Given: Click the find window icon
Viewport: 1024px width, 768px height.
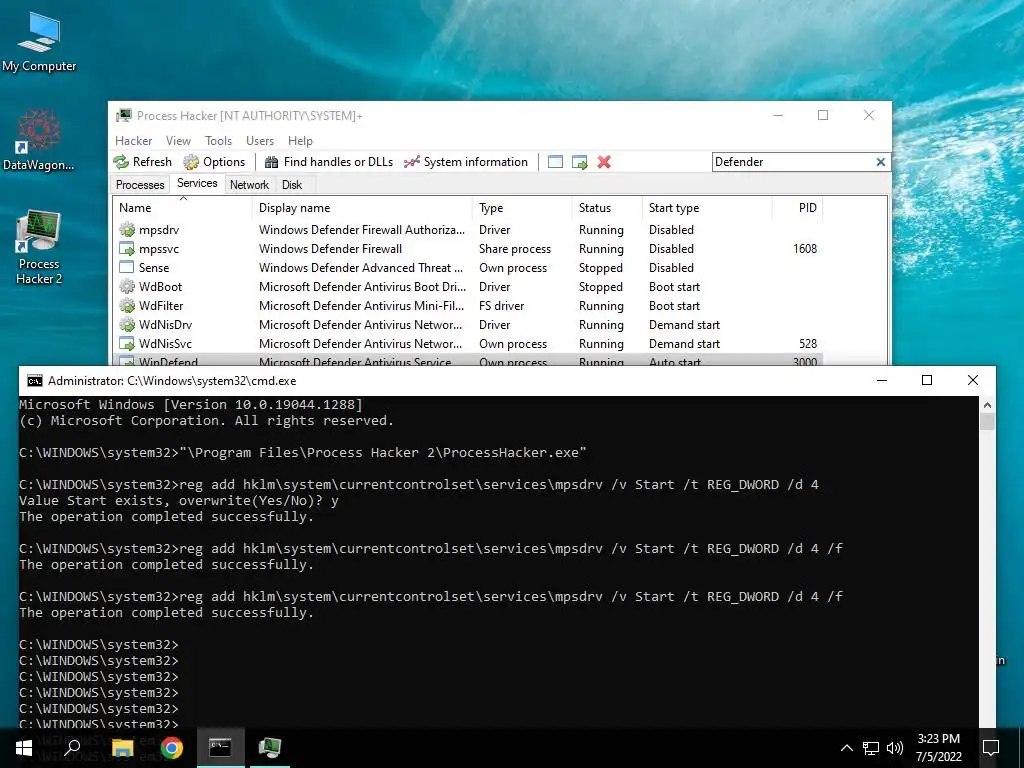Looking at the screenshot, I should tap(555, 162).
